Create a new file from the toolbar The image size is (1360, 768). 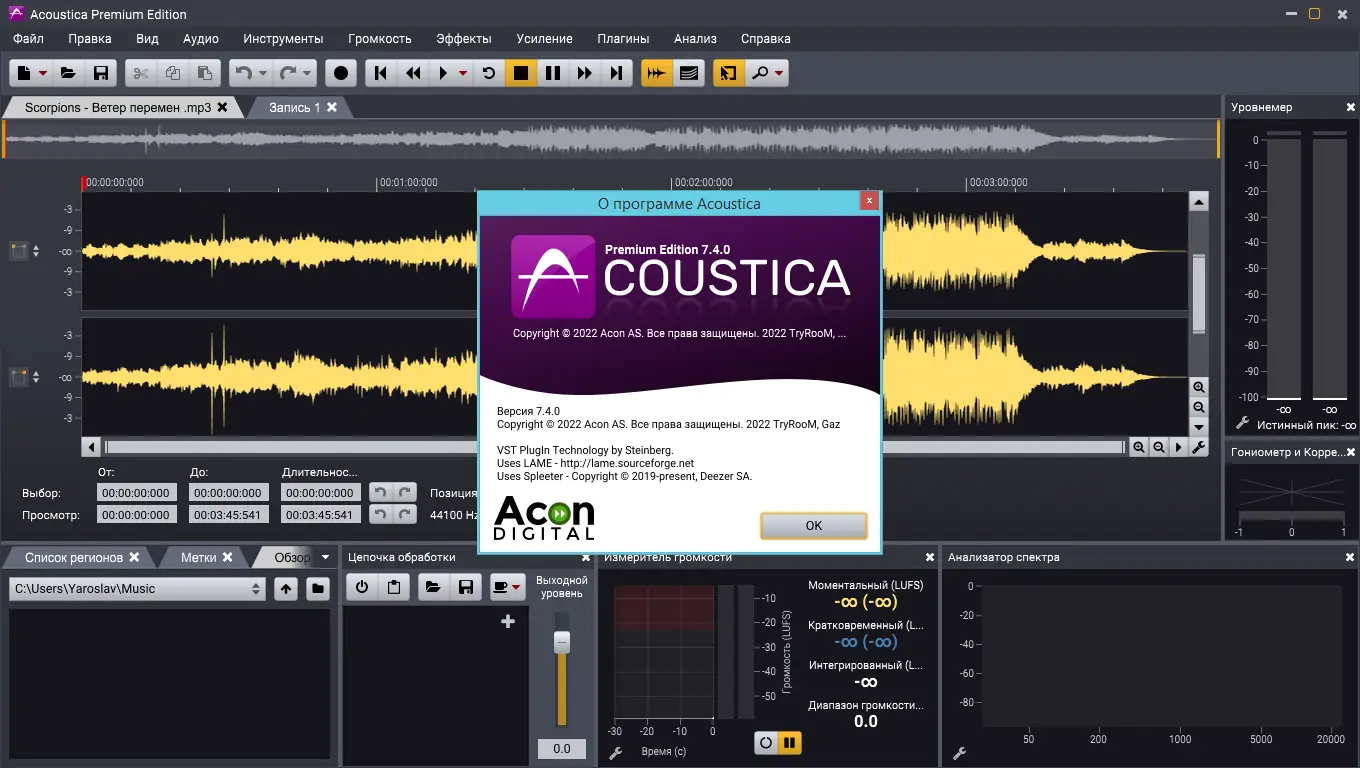(x=24, y=73)
